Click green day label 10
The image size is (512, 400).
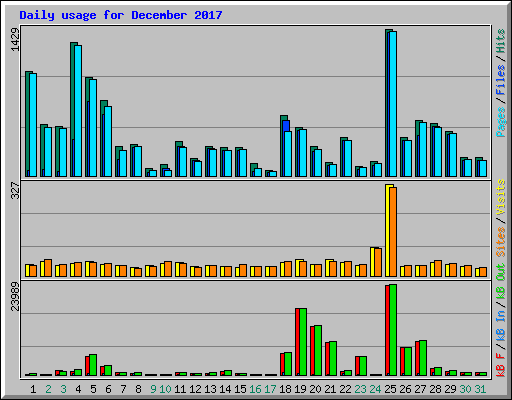(165, 389)
